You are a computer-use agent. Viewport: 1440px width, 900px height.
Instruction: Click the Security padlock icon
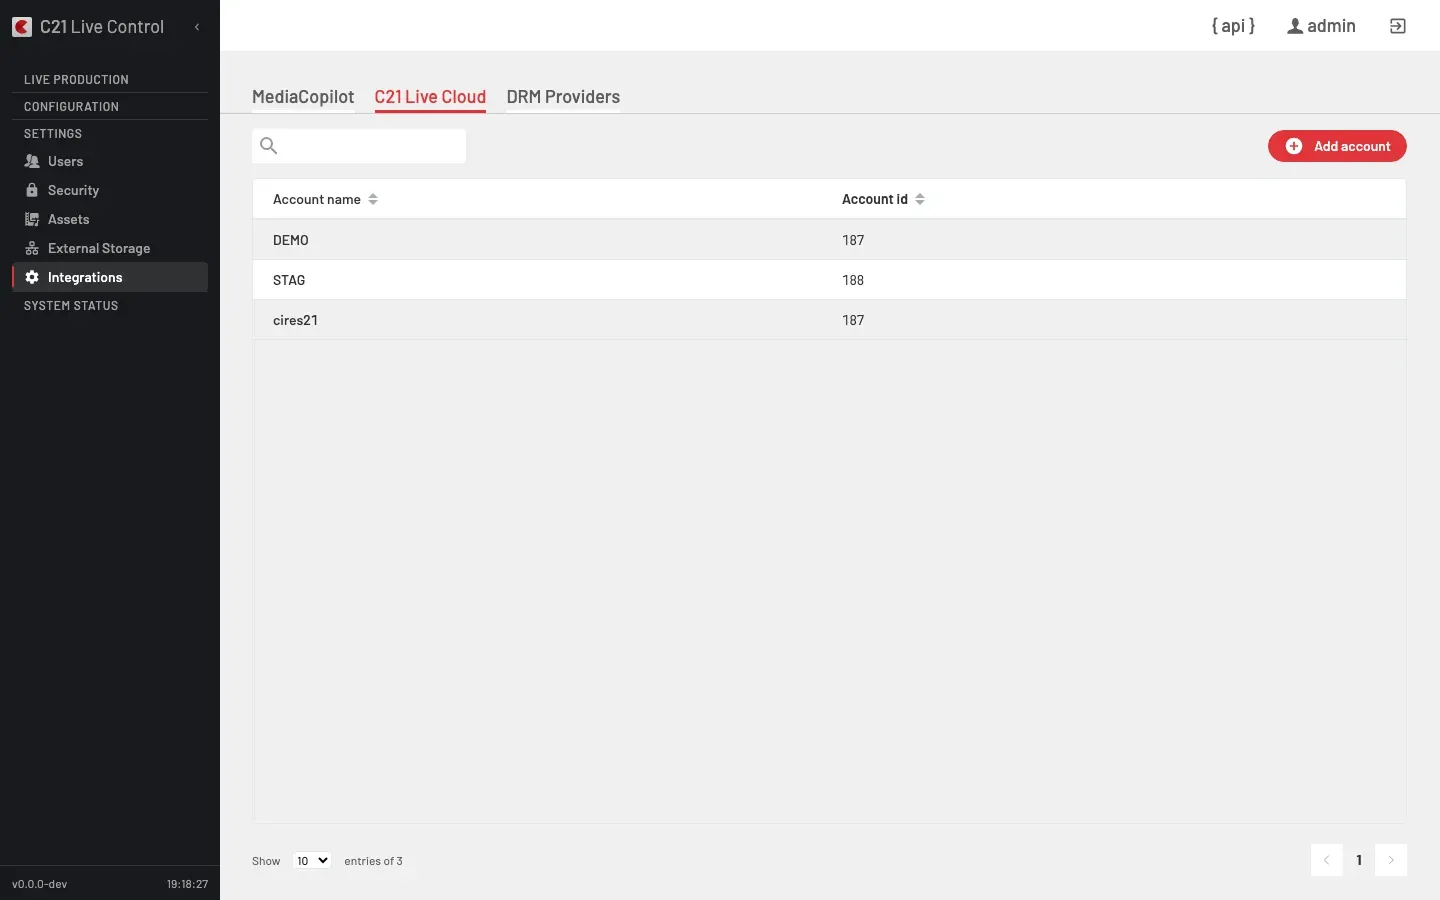pyautogui.click(x=32, y=190)
